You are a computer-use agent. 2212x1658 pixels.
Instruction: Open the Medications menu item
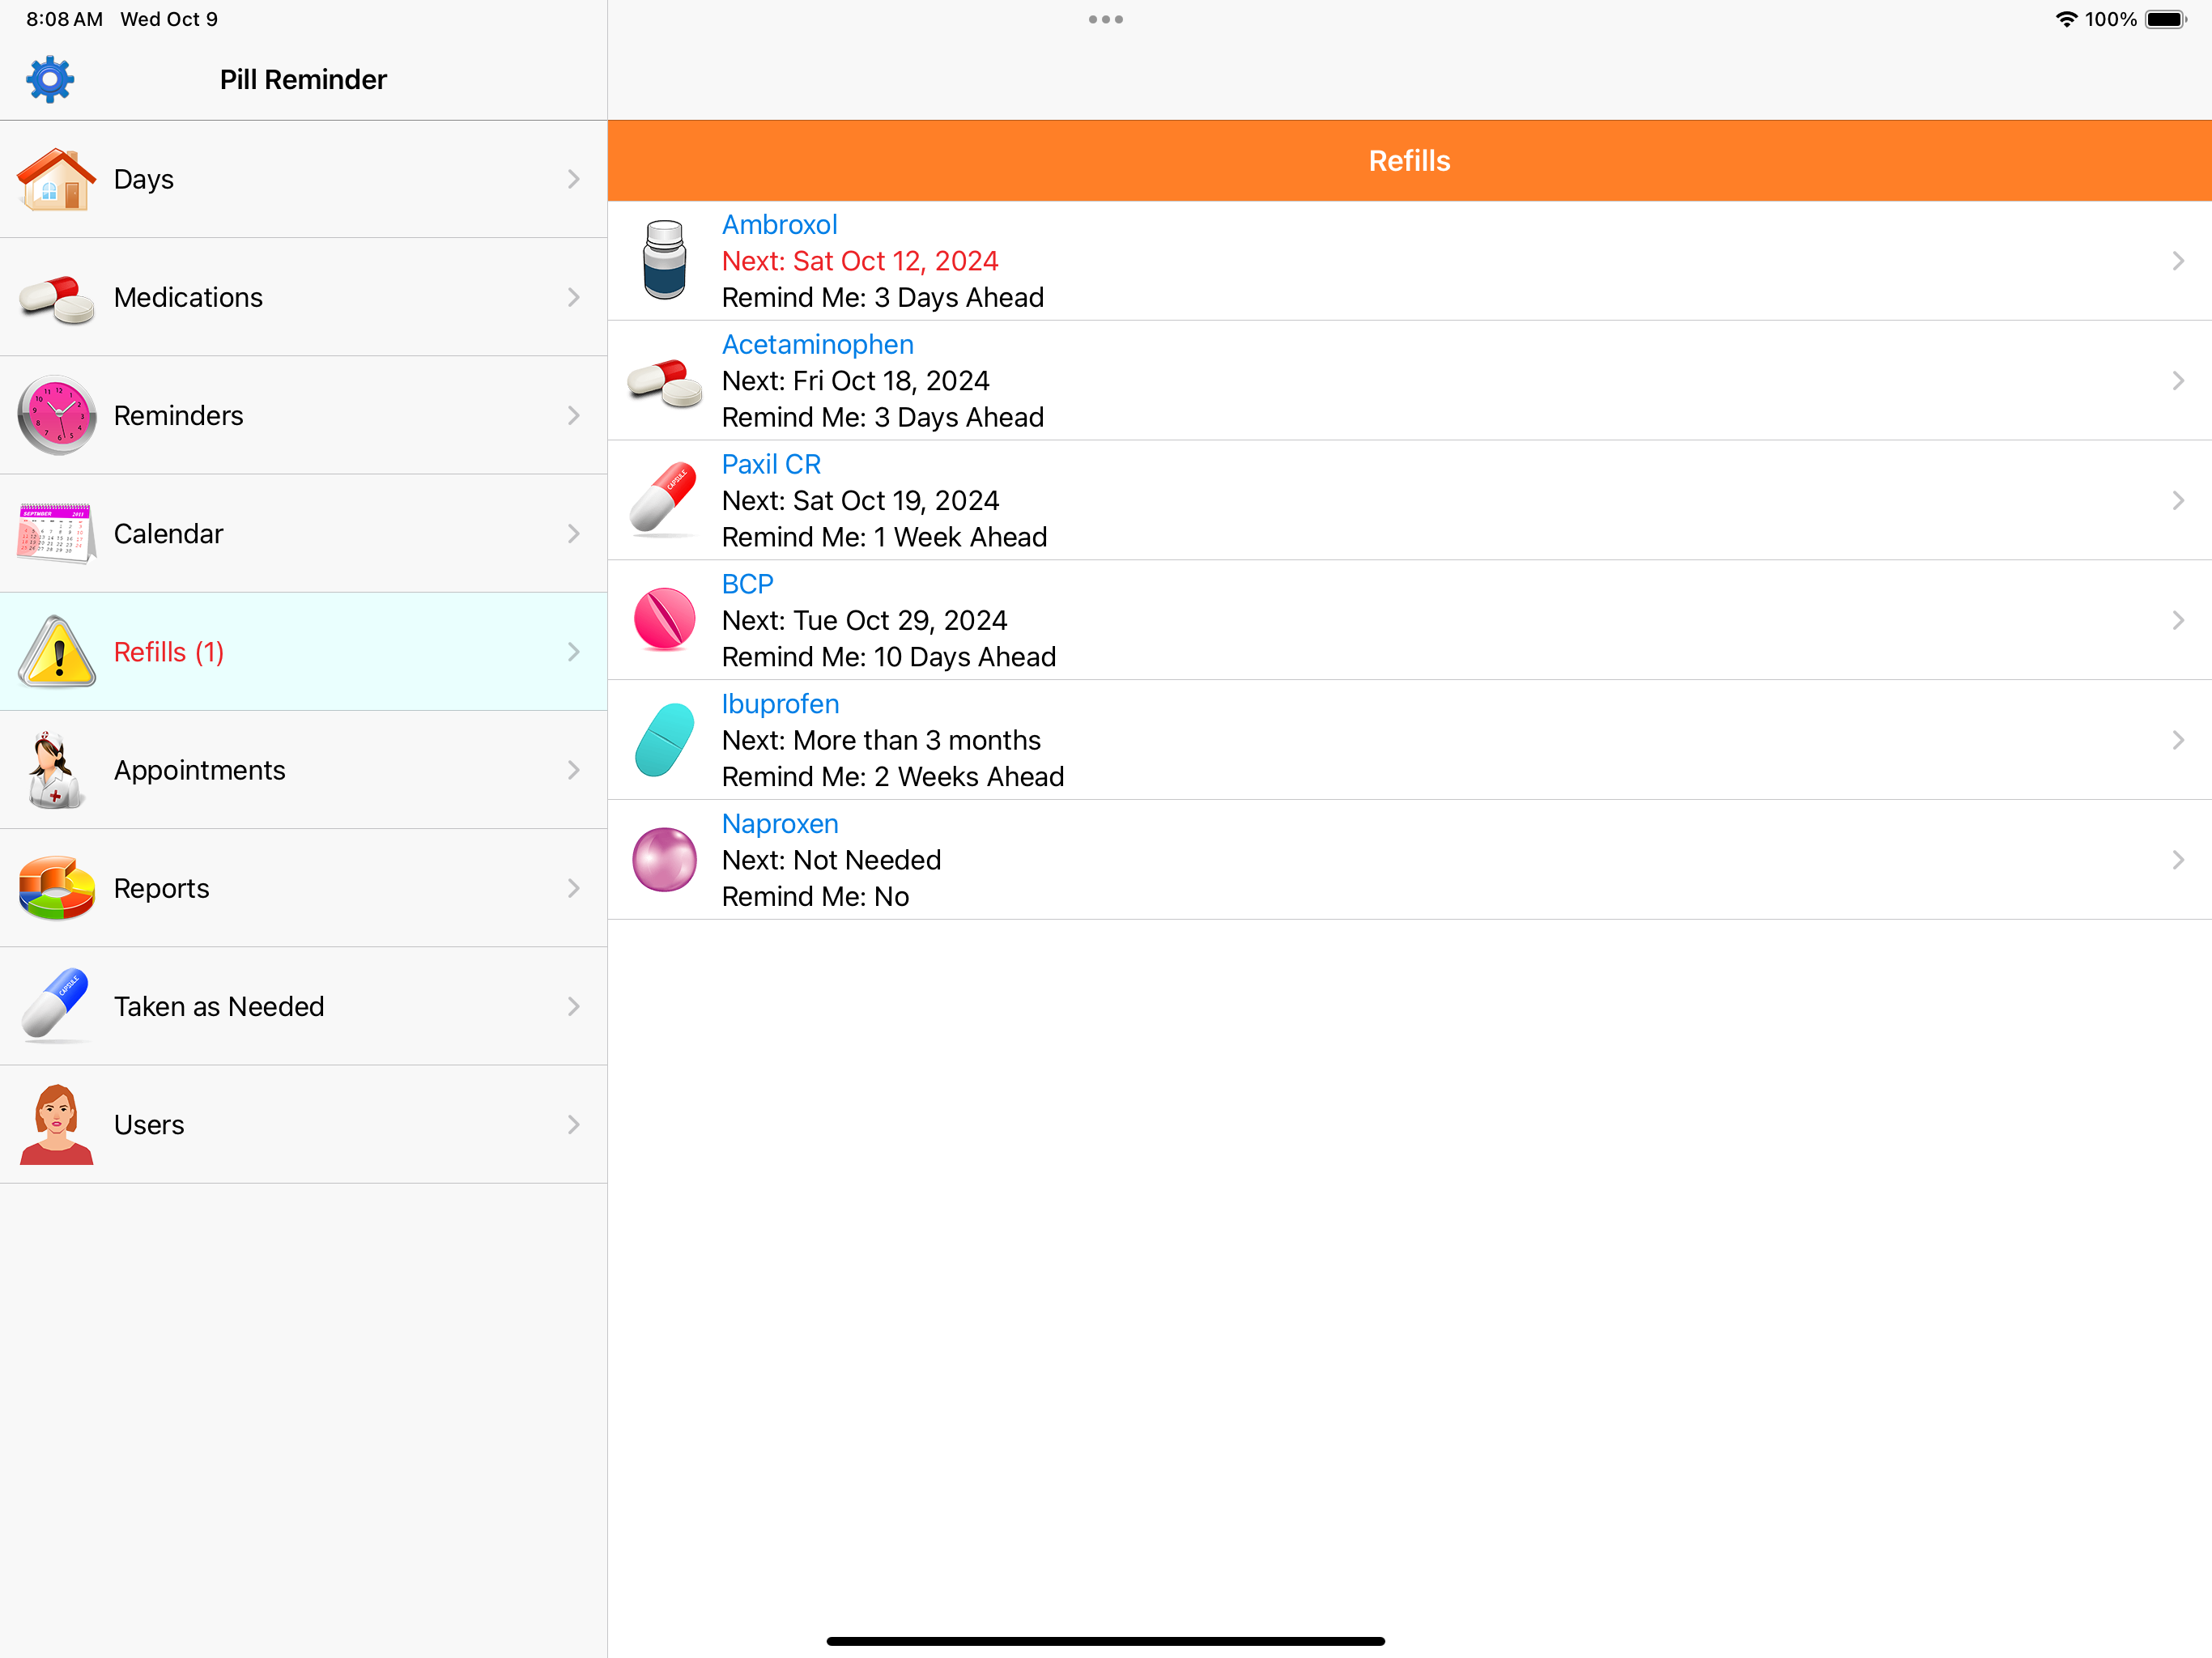(303, 297)
